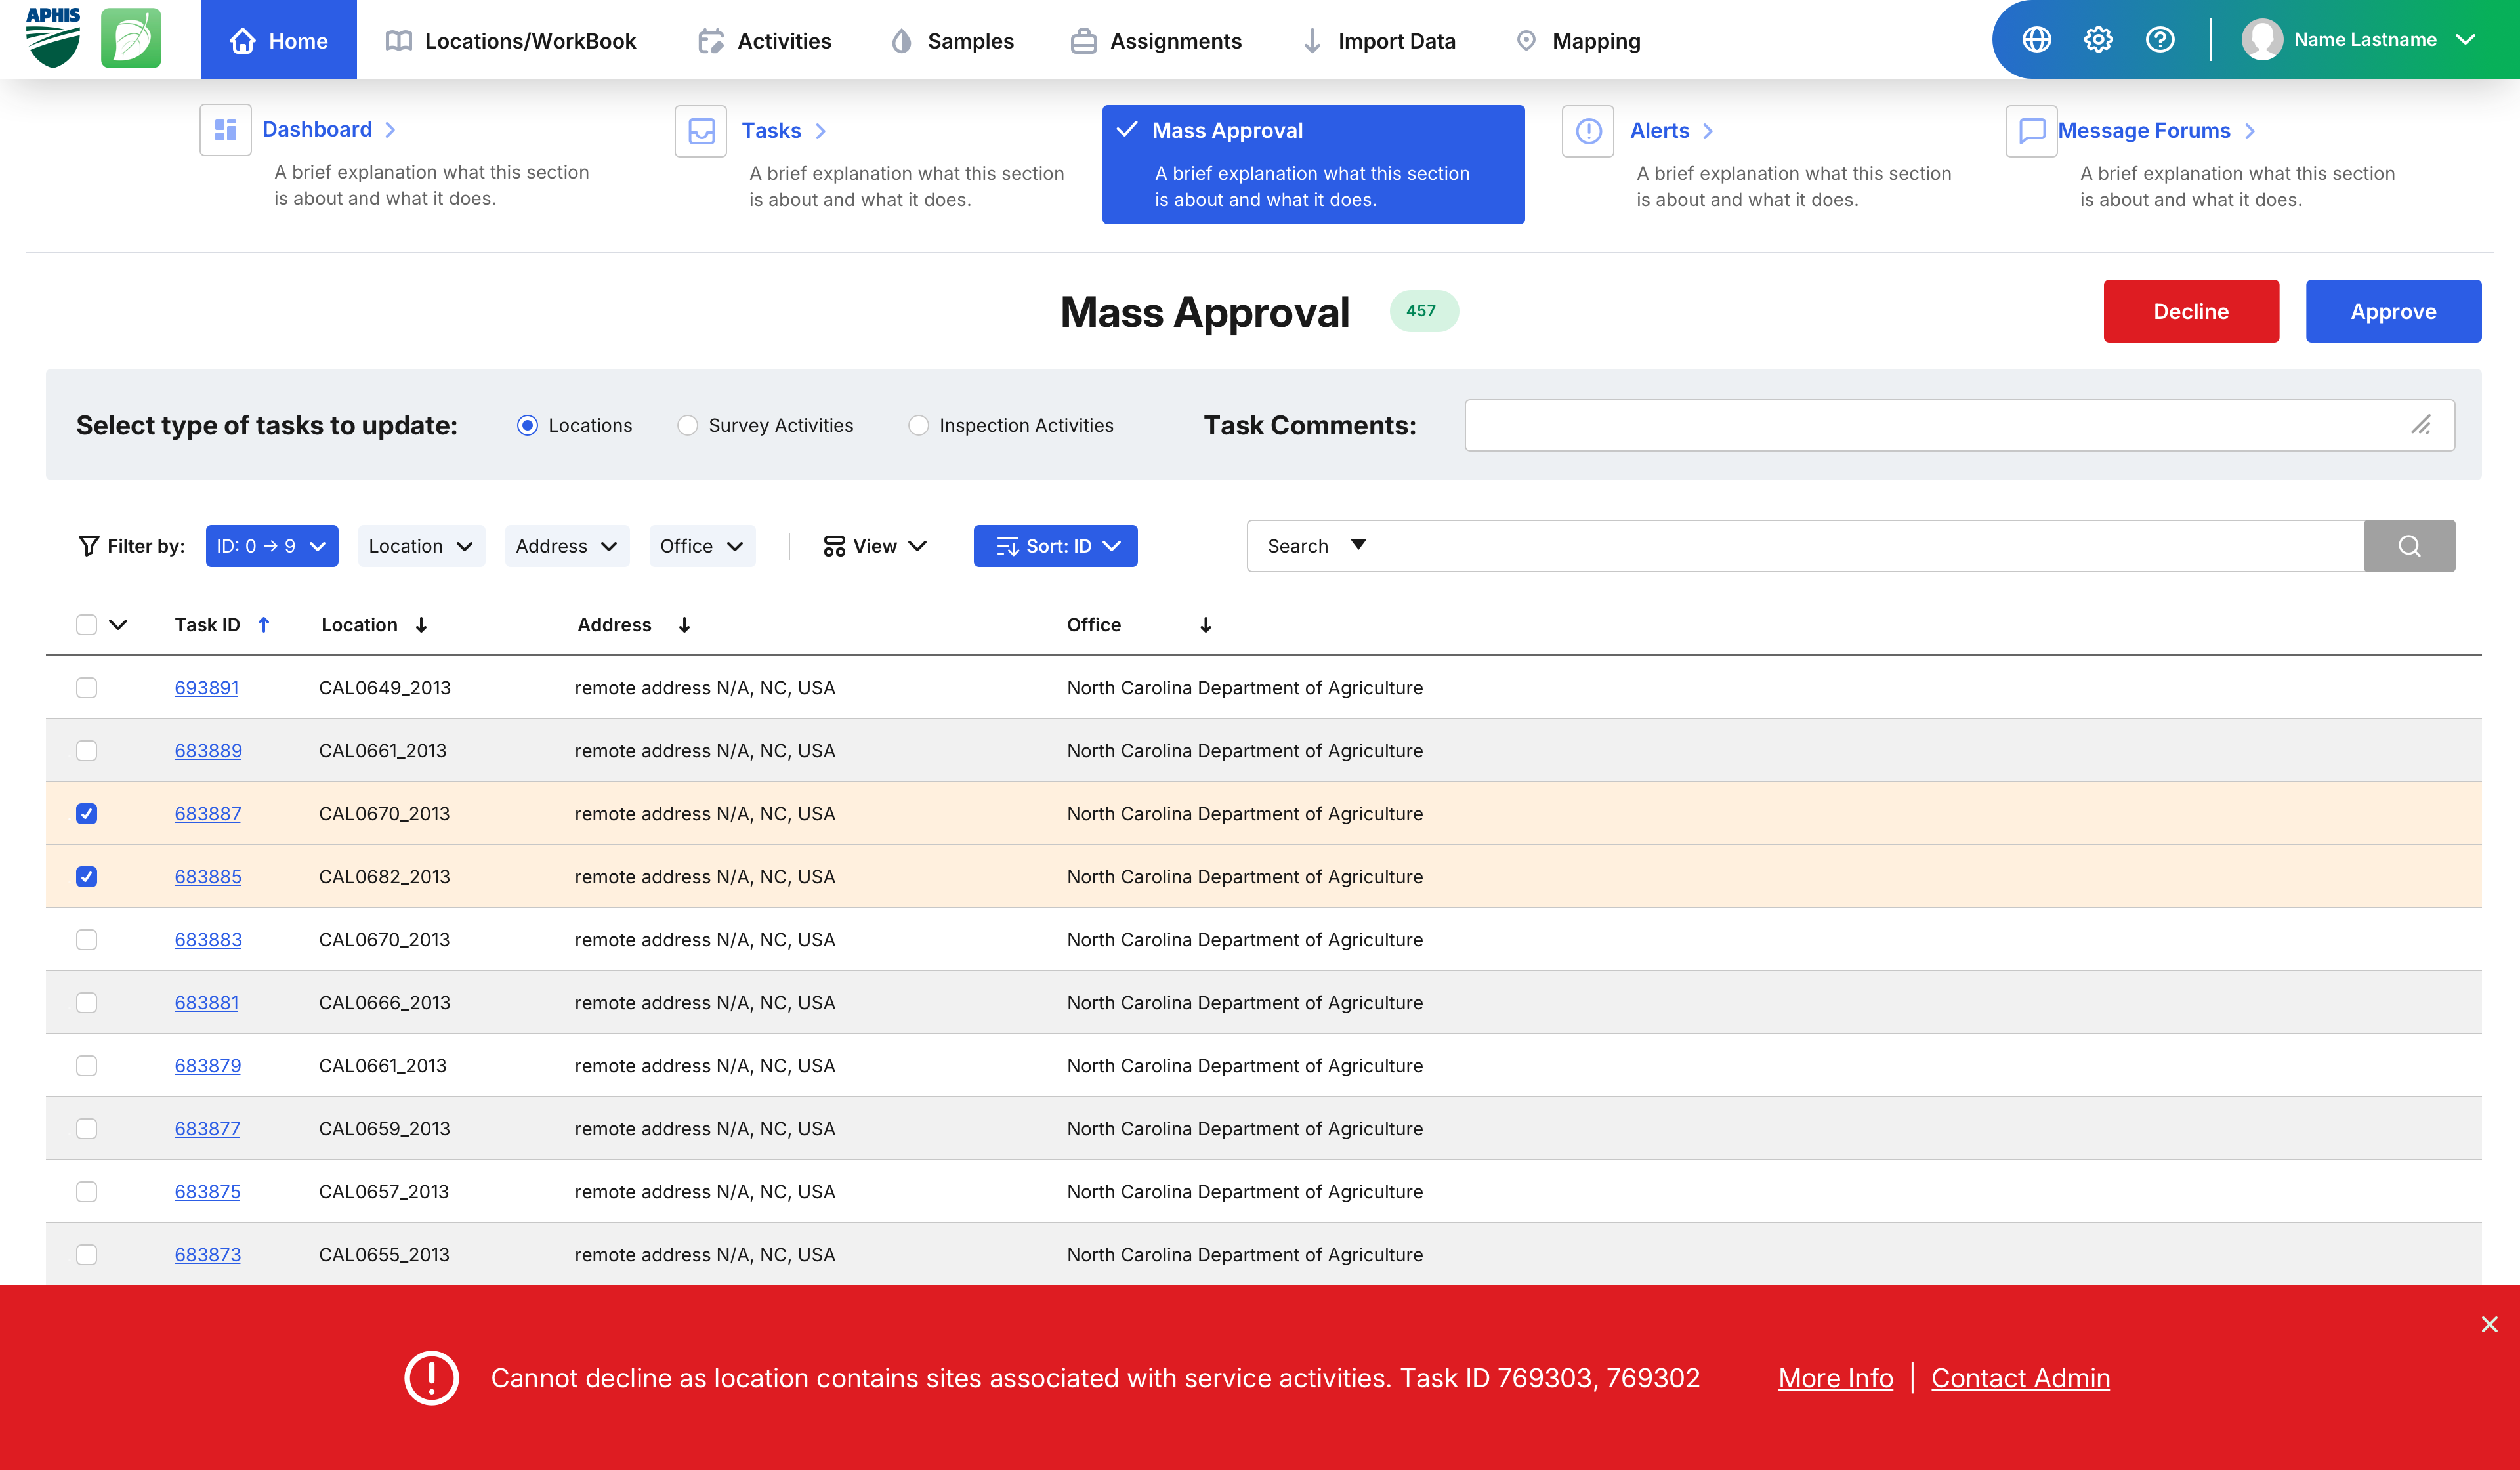
Task: Uncheck the task 683887 checkbox
Action: 87,814
